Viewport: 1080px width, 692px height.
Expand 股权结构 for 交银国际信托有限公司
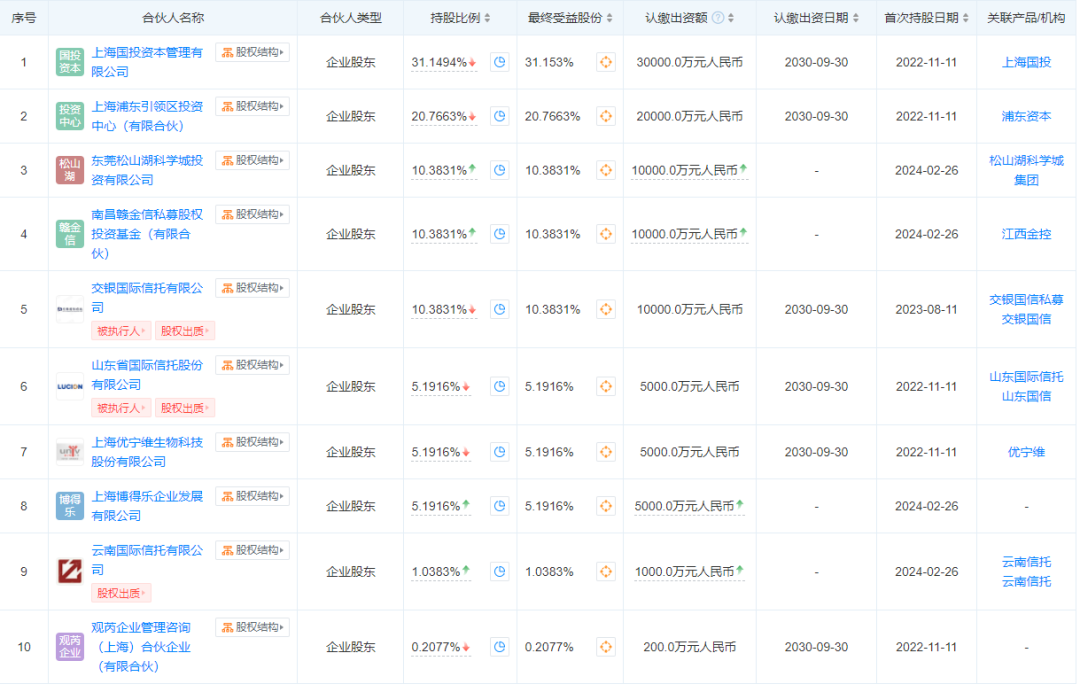click(253, 289)
